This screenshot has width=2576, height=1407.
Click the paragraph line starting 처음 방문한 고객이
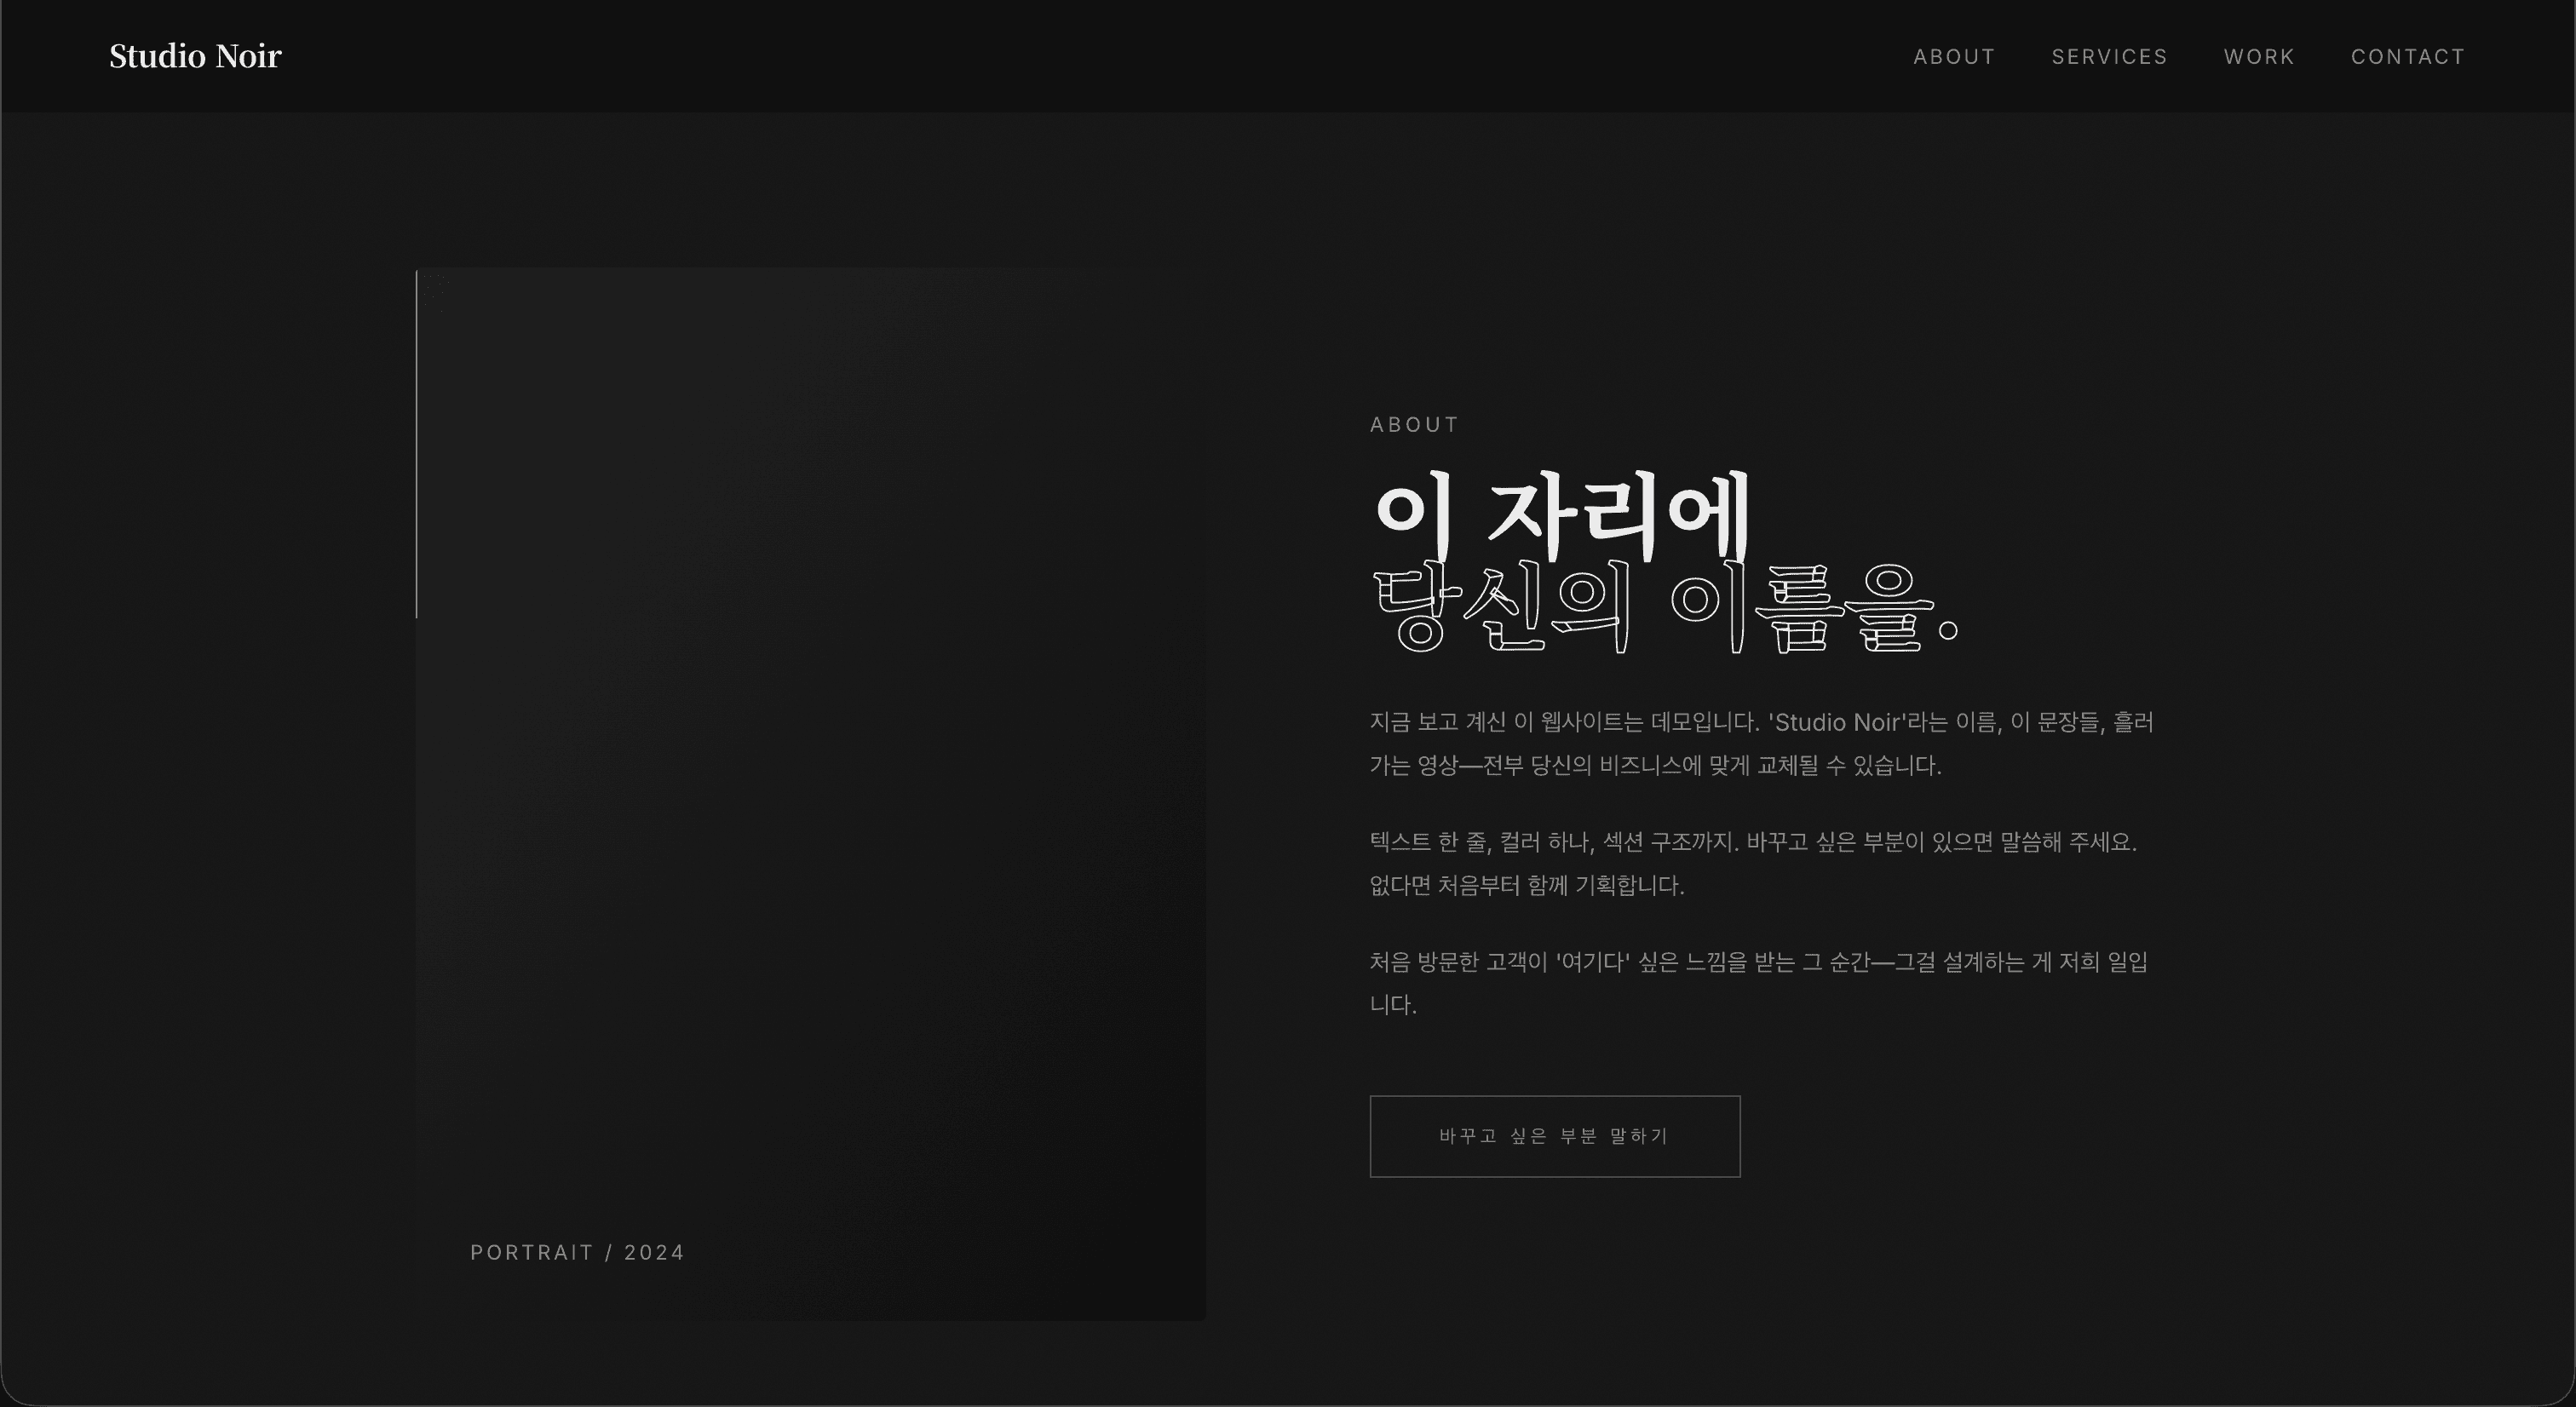1757,962
